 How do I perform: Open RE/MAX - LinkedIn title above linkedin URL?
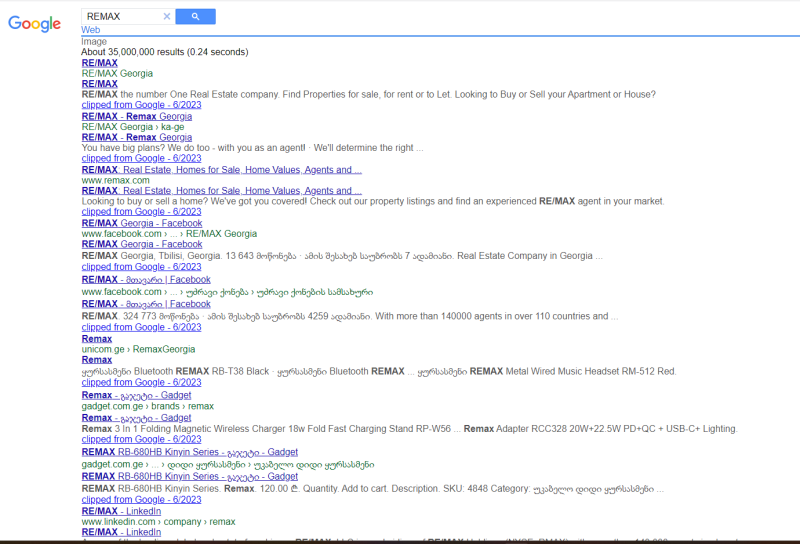(121, 511)
